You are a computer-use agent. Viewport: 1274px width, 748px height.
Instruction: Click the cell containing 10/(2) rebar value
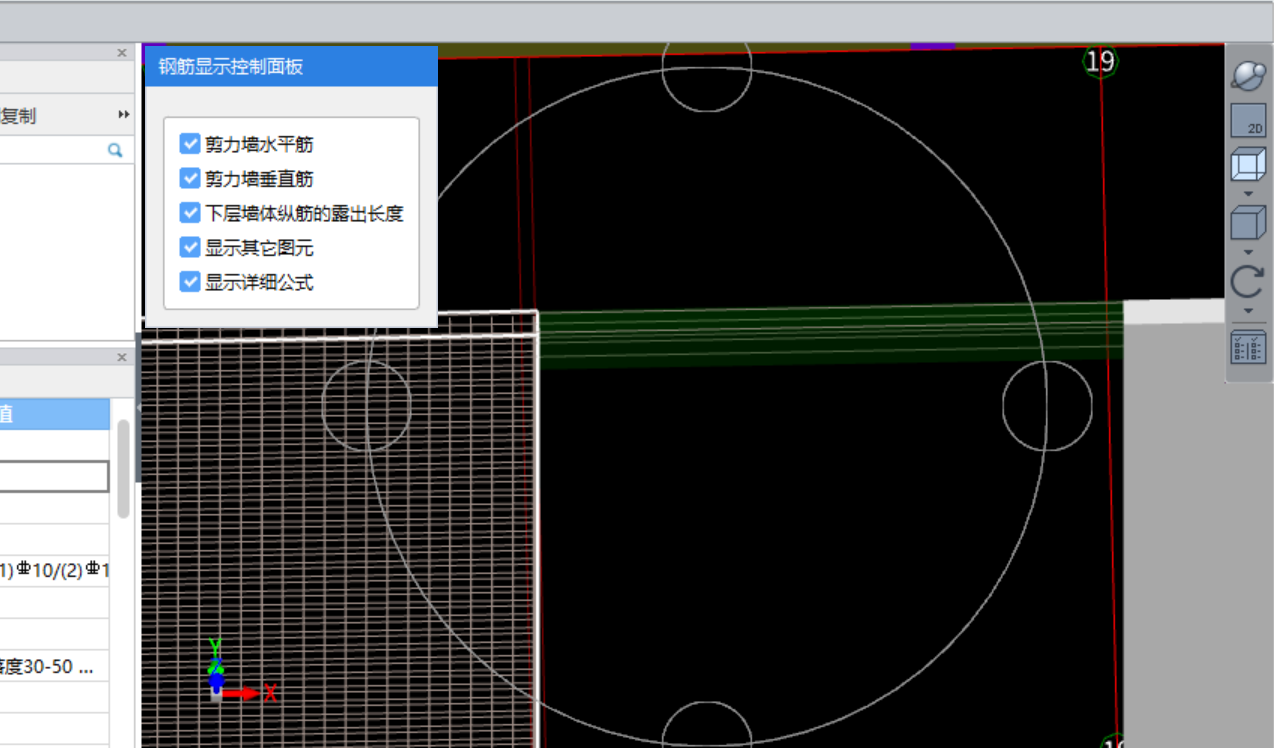[54, 570]
